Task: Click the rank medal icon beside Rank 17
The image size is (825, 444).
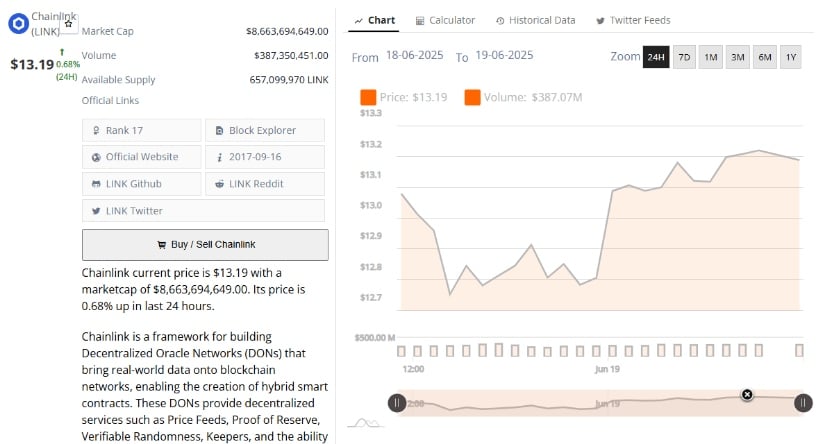Action: (96, 130)
